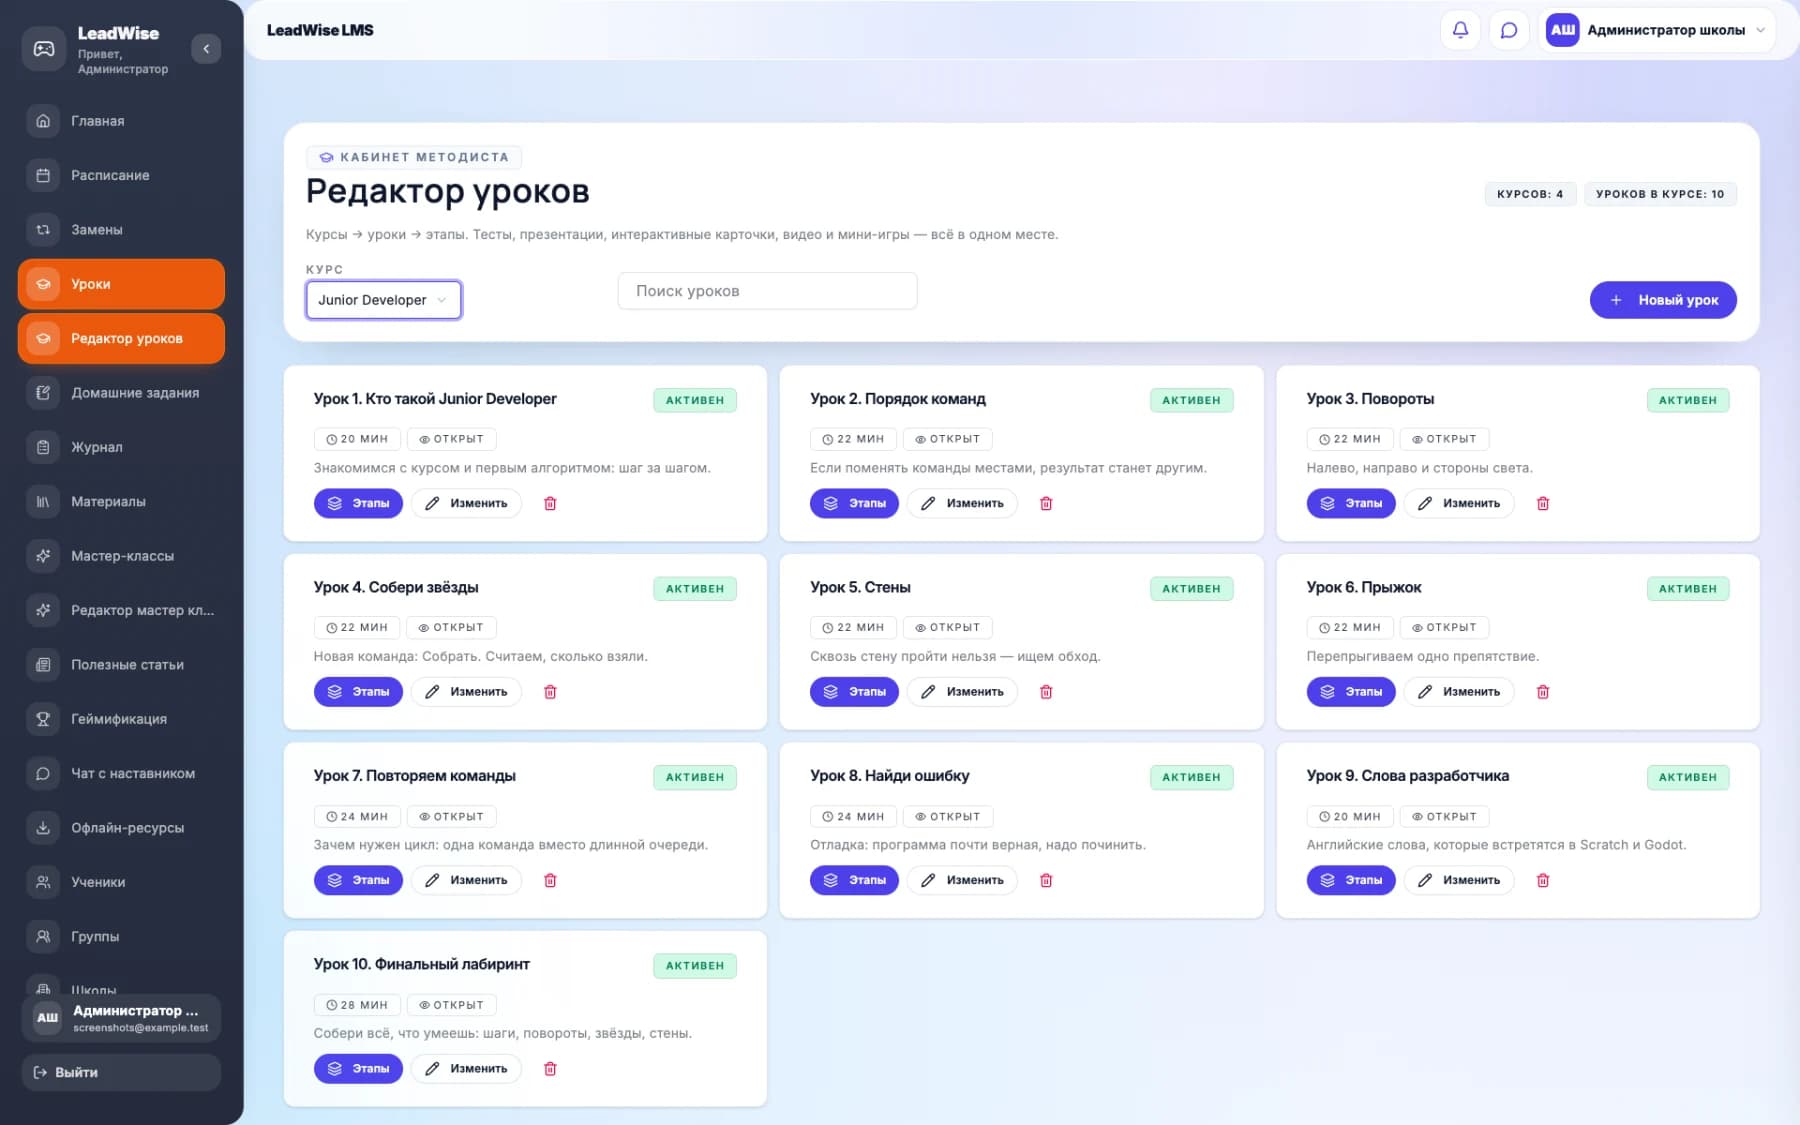
Task: Click the Администратор profile card in sidebar
Action: click(x=121, y=1018)
